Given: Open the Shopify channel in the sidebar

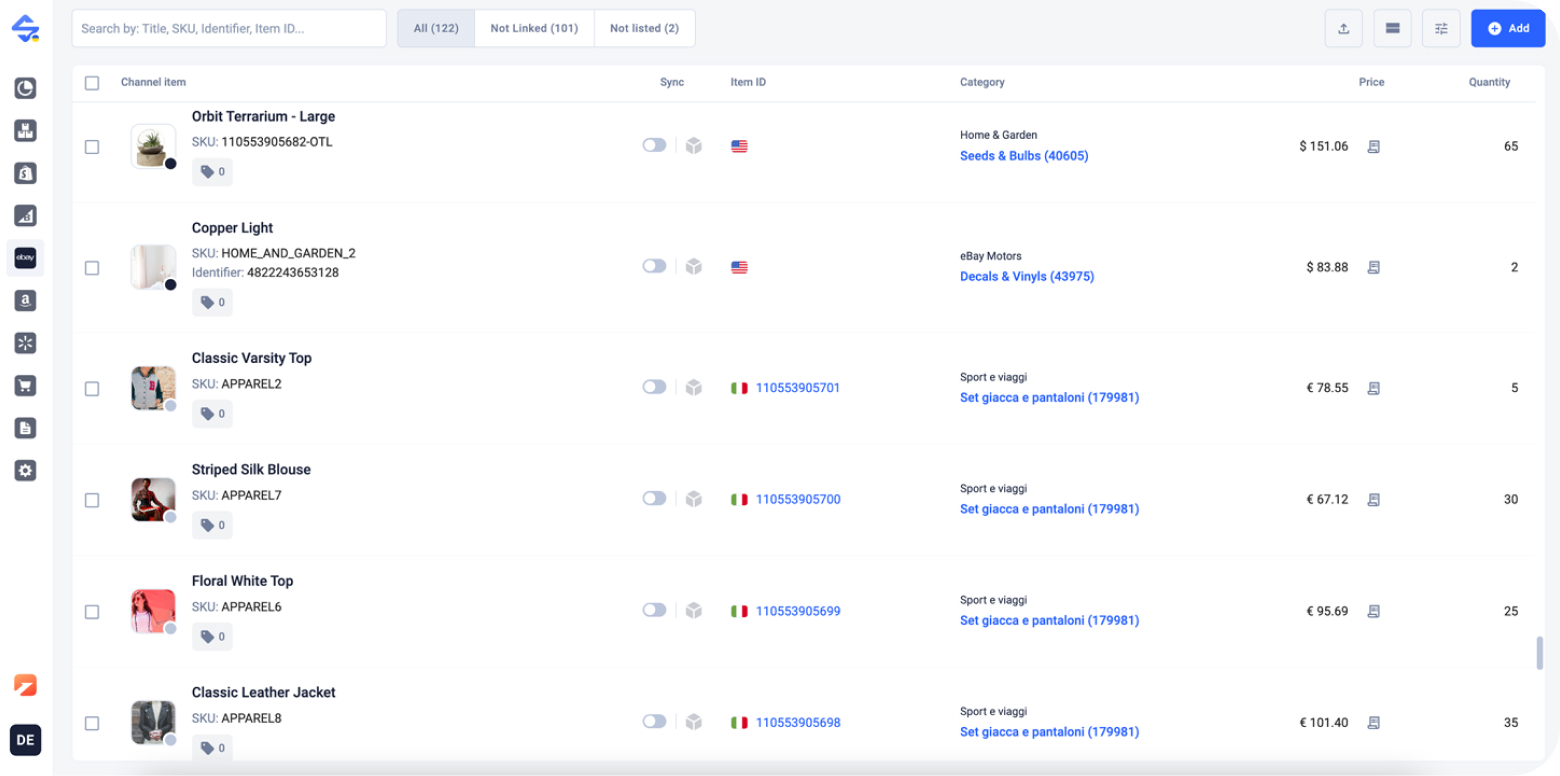Looking at the screenshot, I should point(26,173).
